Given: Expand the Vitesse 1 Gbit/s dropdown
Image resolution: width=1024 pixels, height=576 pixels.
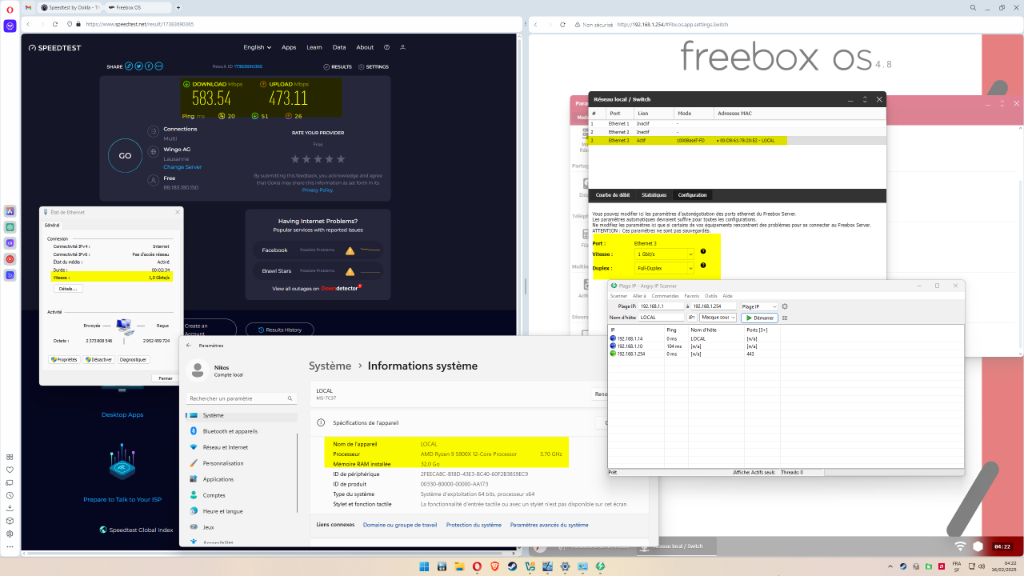Looking at the screenshot, I should pyautogui.click(x=664, y=254).
